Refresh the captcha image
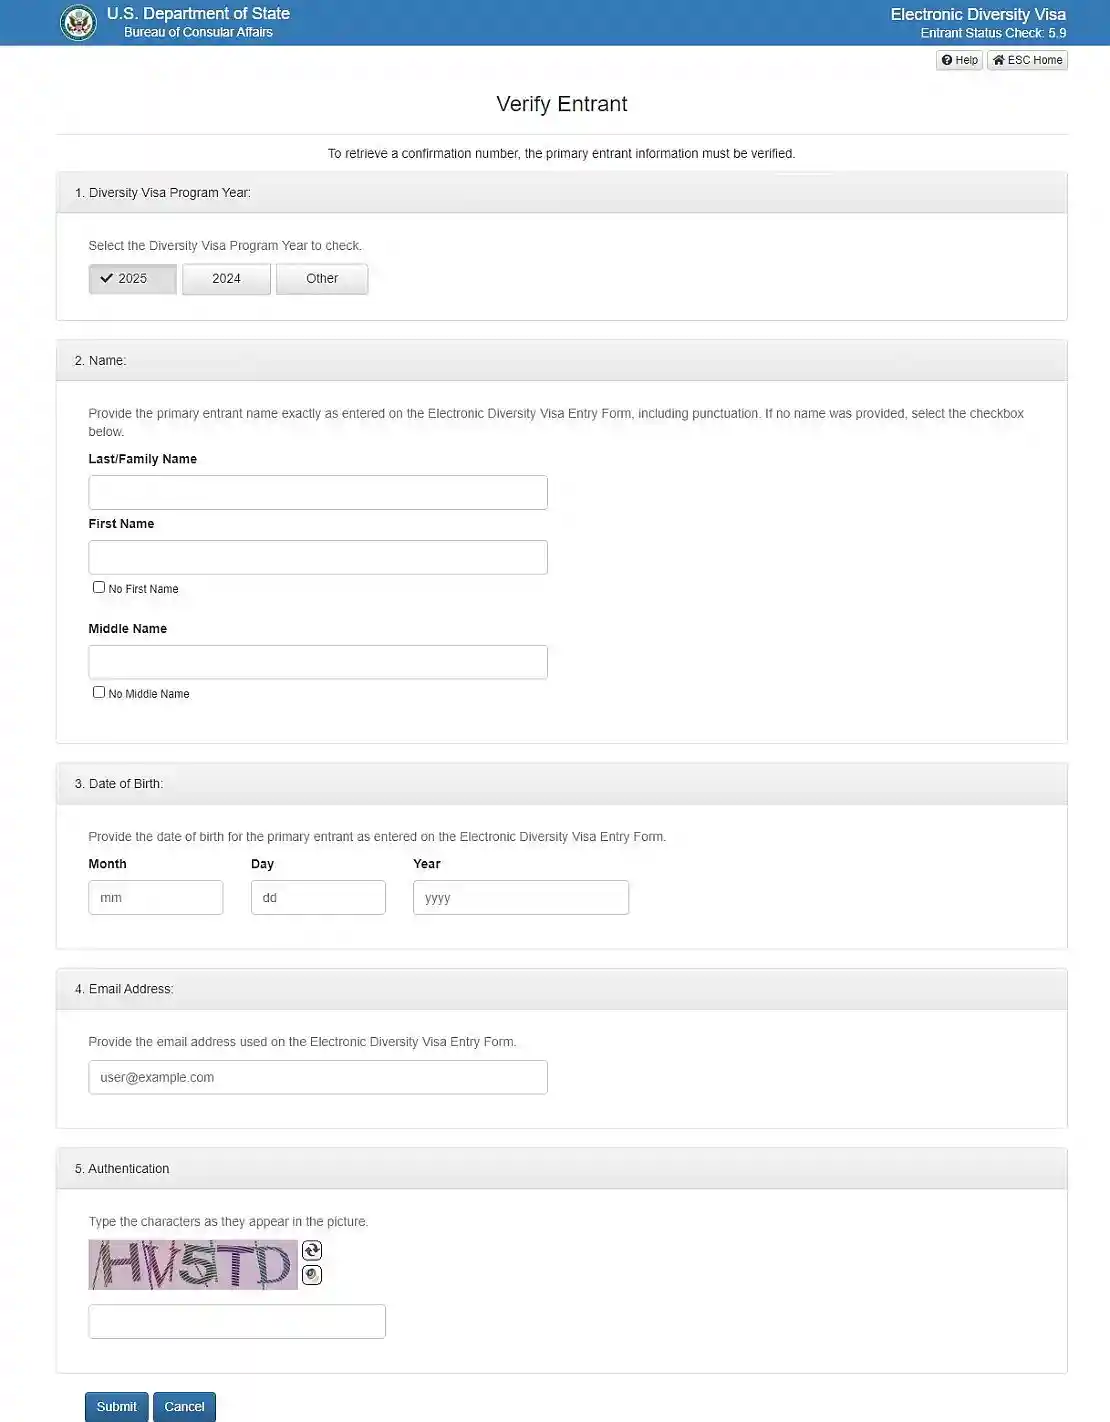This screenshot has width=1110, height=1422. (x=312, y=1250)
